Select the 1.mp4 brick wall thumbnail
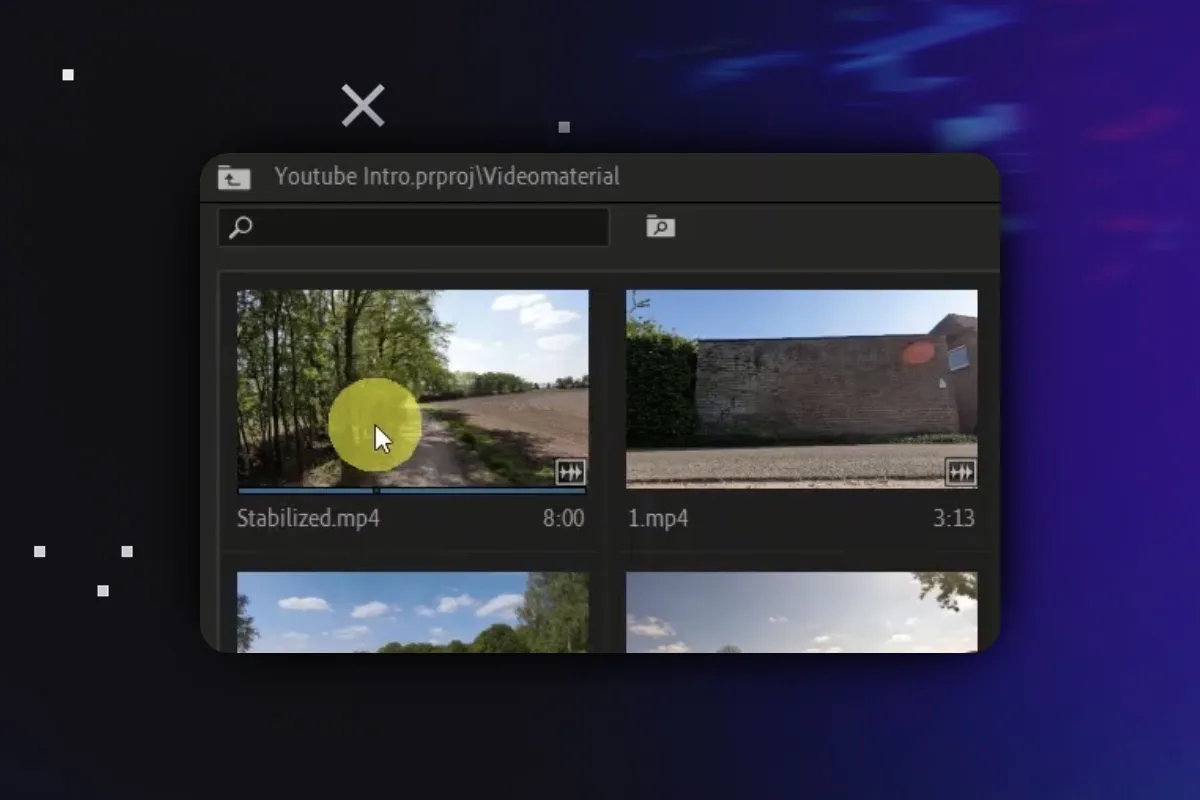The width and height of the screenshot is (1200, 800). (x=801, y=388)
